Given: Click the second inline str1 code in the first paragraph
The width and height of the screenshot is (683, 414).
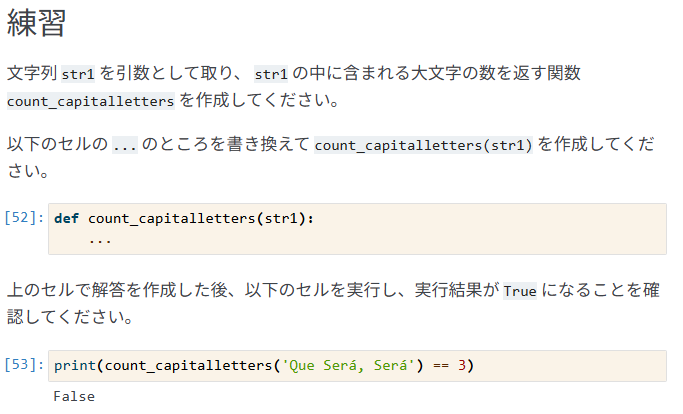Looking at the screenshot, I should point(271,74).
